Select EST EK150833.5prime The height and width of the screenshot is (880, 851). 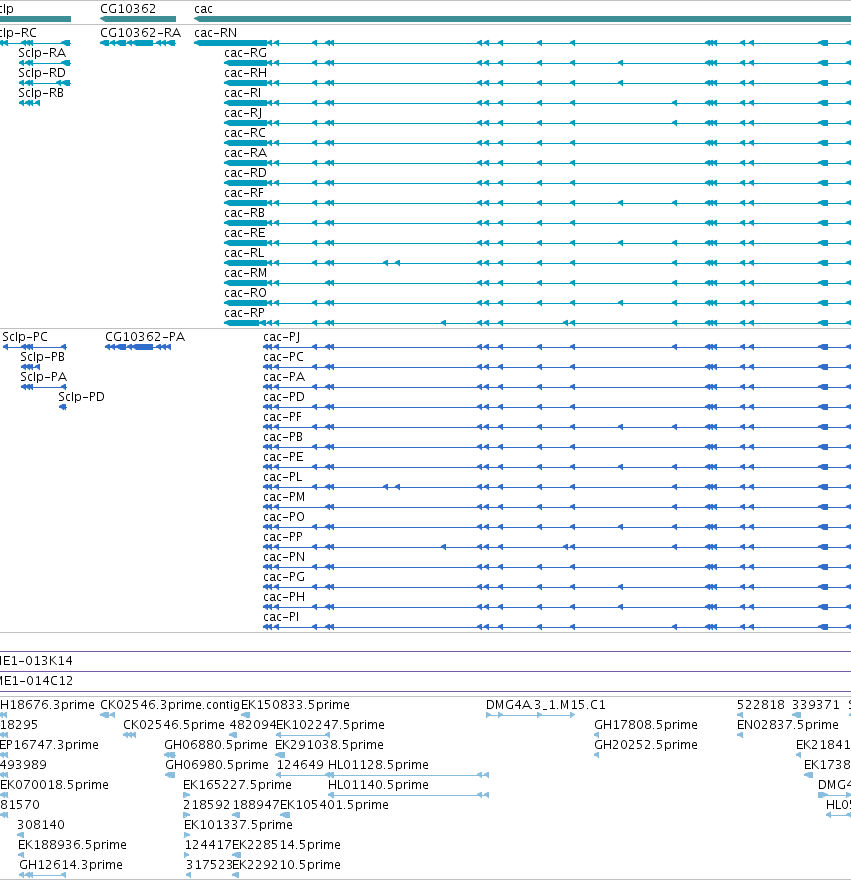[295, 704]
